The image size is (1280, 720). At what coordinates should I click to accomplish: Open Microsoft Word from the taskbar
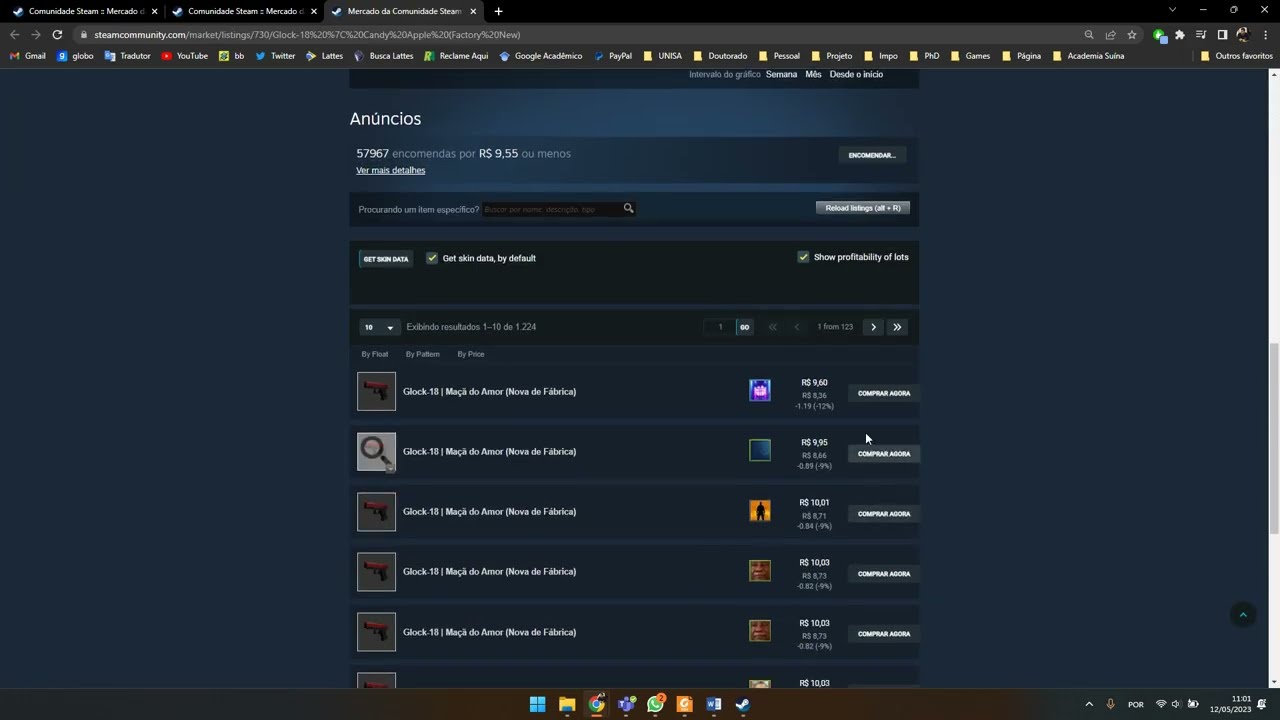coord(714,704)
